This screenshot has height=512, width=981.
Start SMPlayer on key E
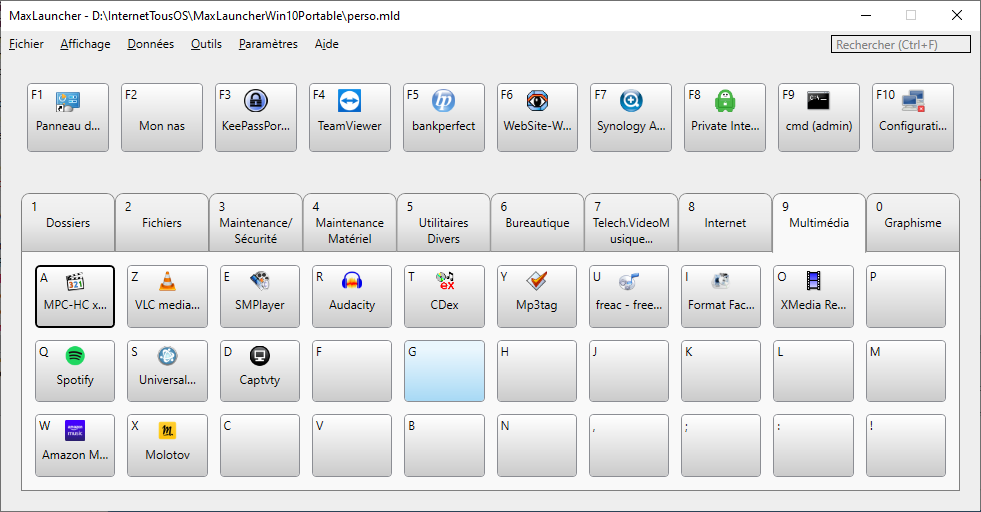point(260,296)
